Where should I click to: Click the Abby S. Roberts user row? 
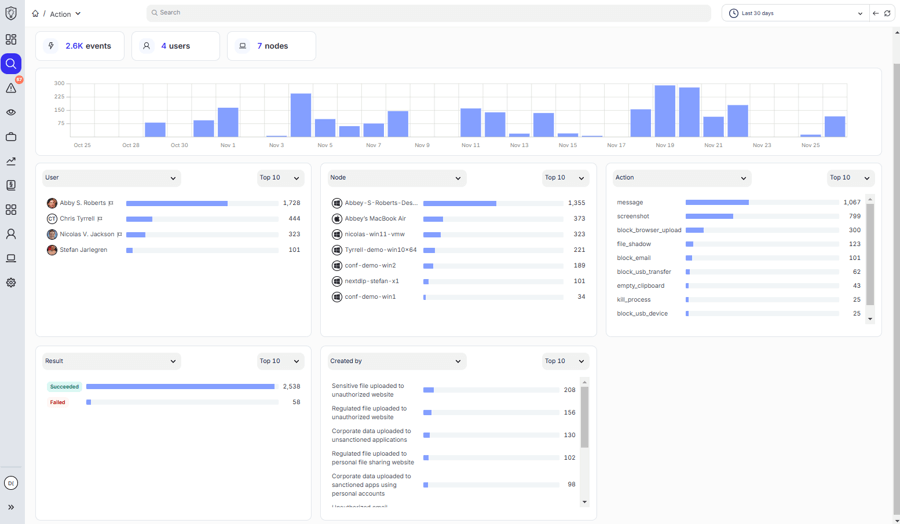173,203
